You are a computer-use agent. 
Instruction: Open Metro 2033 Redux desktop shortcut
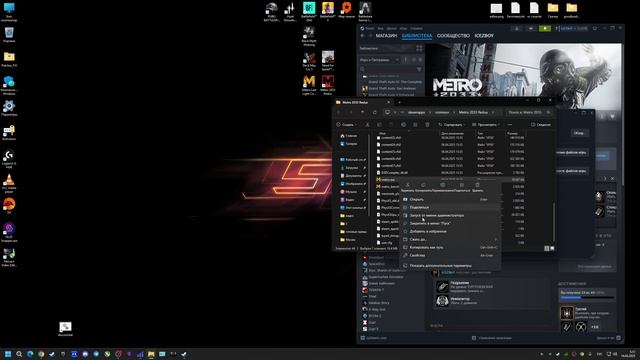(x=328, y=85)
